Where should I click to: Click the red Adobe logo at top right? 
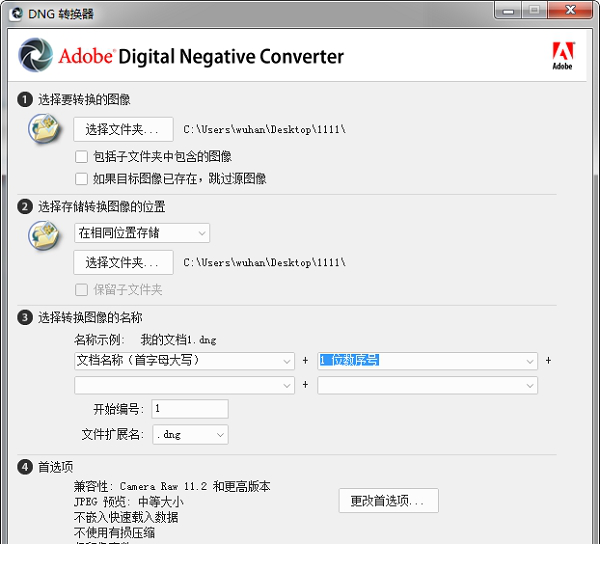pos(562,55)
